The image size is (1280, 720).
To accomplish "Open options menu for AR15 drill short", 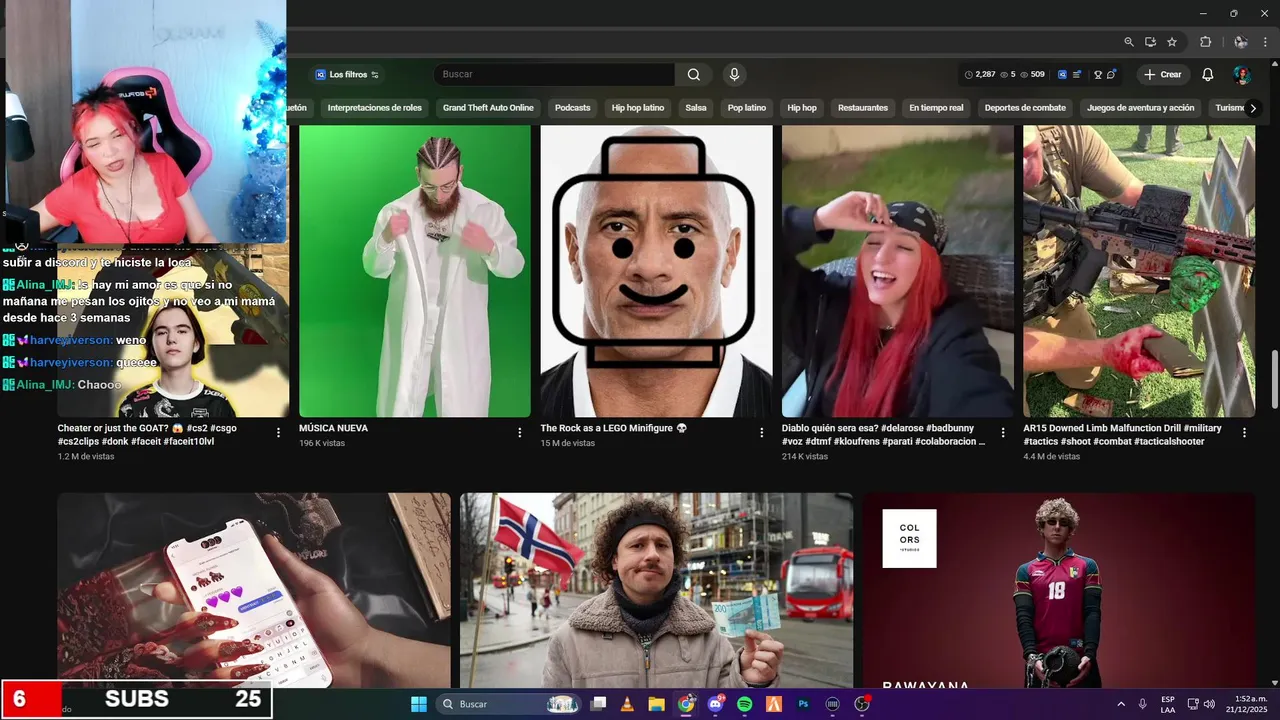I will pos(1244,433).
